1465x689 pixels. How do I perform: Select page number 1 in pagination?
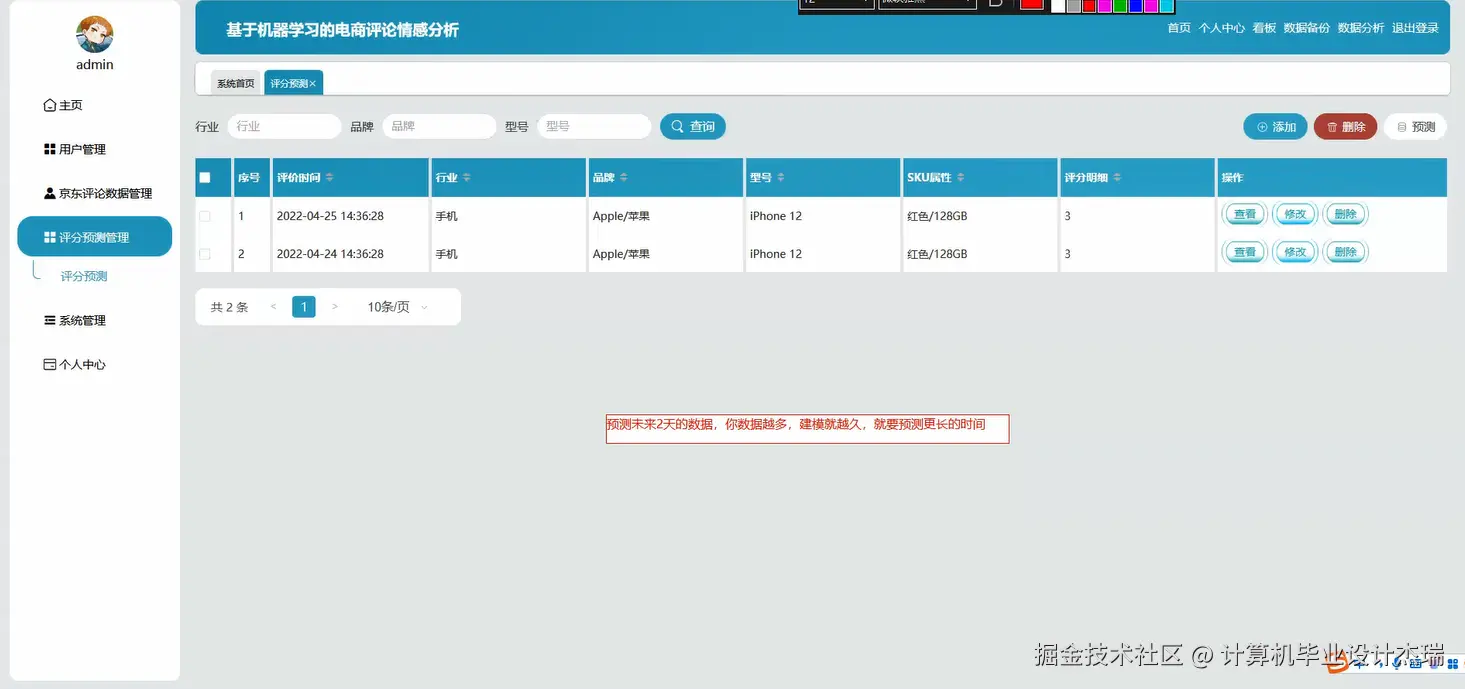[x=304, y=307]
